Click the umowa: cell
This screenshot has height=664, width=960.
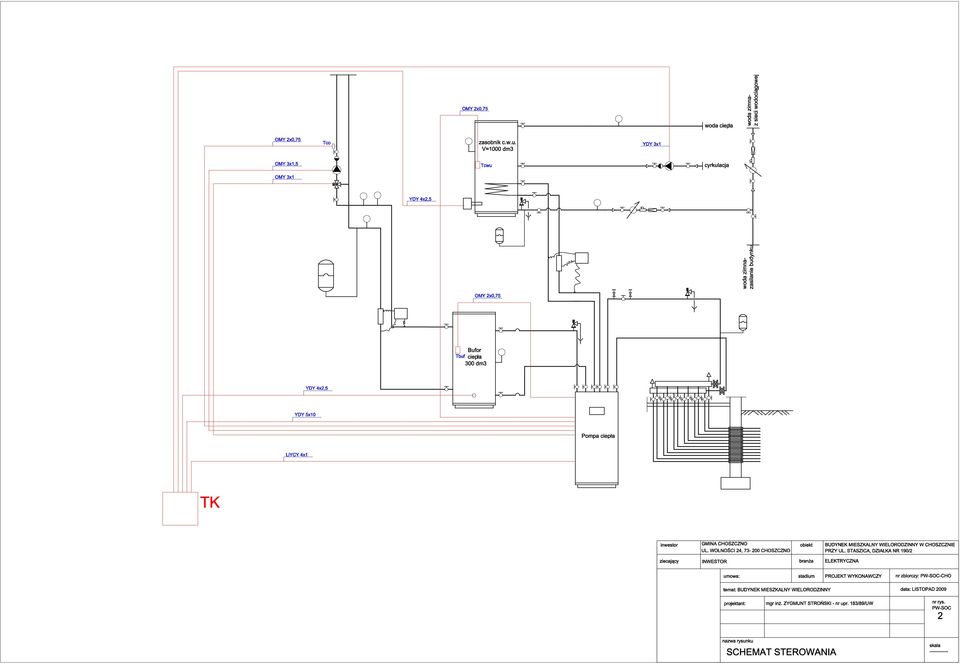(756, 576)
